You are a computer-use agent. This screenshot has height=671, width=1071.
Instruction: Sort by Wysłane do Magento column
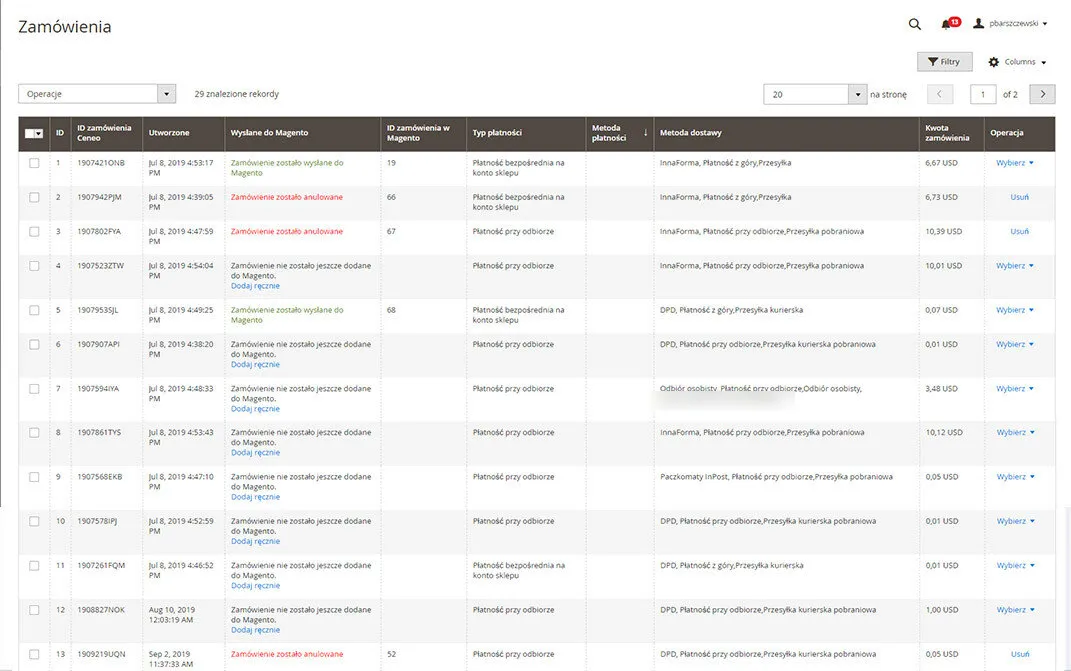point(302,133)
